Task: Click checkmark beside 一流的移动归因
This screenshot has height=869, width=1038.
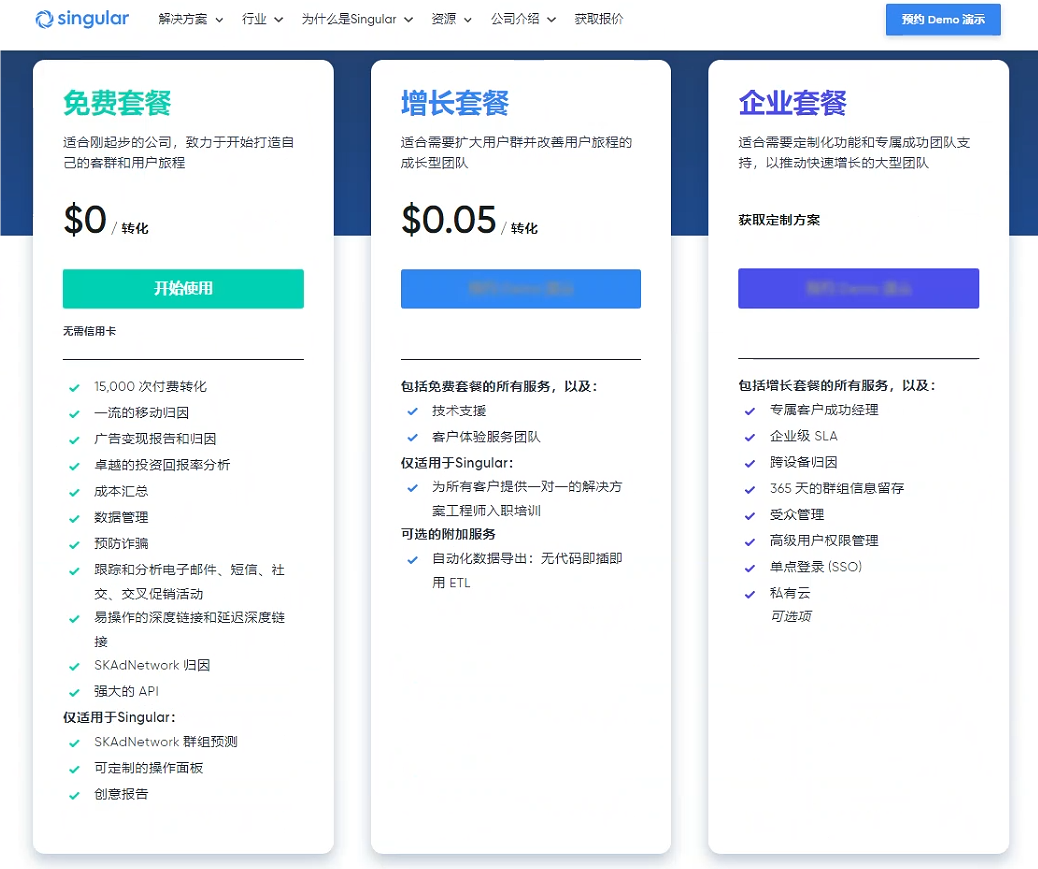Action: click(x=74, y=414)
